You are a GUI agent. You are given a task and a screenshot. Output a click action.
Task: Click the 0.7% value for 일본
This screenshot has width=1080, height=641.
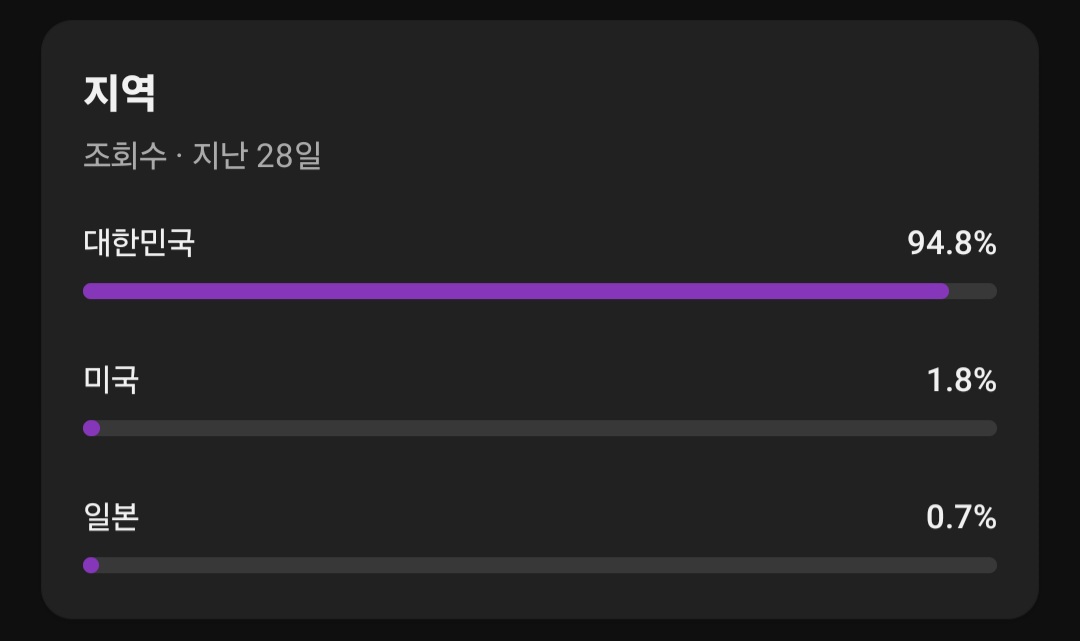(x=961, y=517)
